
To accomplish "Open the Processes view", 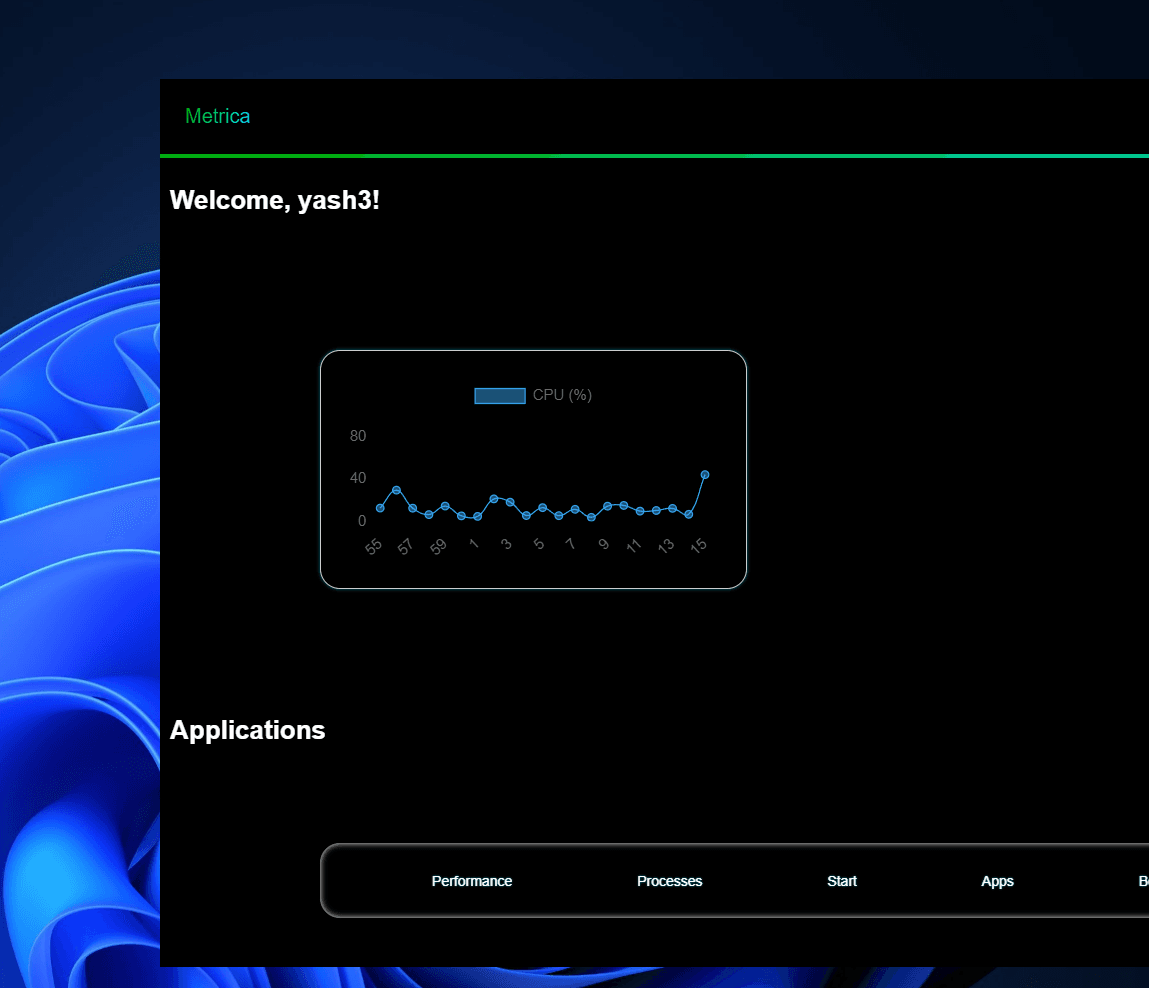I will click(x=669, y=881).
